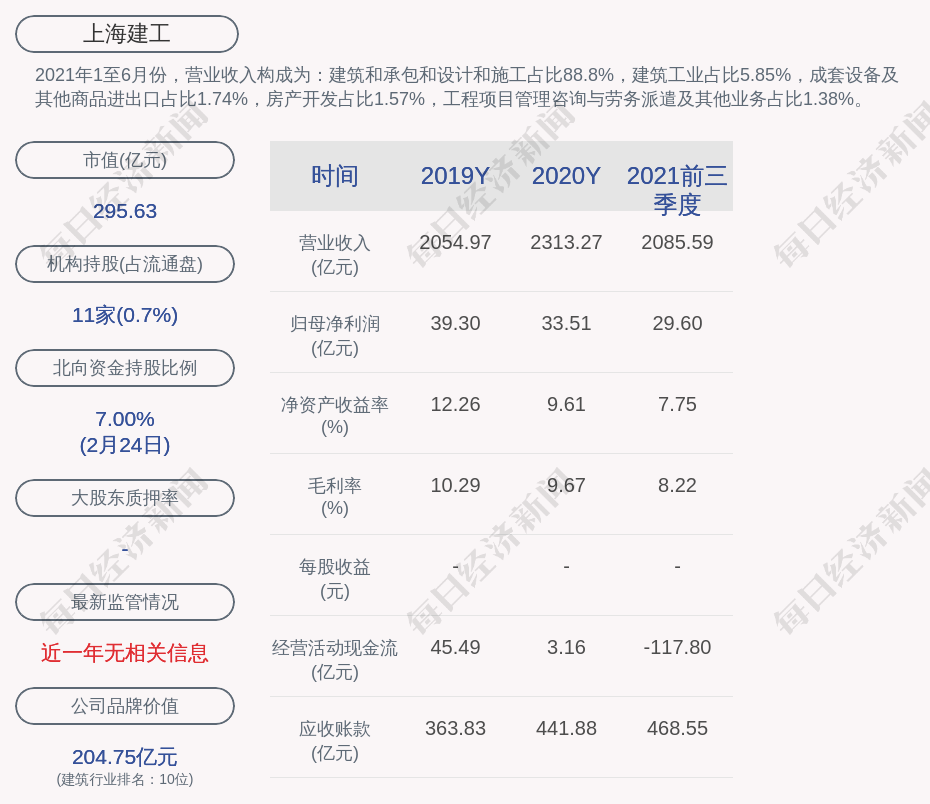Select the 毛利率(%) row label
The height and width of the screenshot is (804, 930).
coord(335,497)
